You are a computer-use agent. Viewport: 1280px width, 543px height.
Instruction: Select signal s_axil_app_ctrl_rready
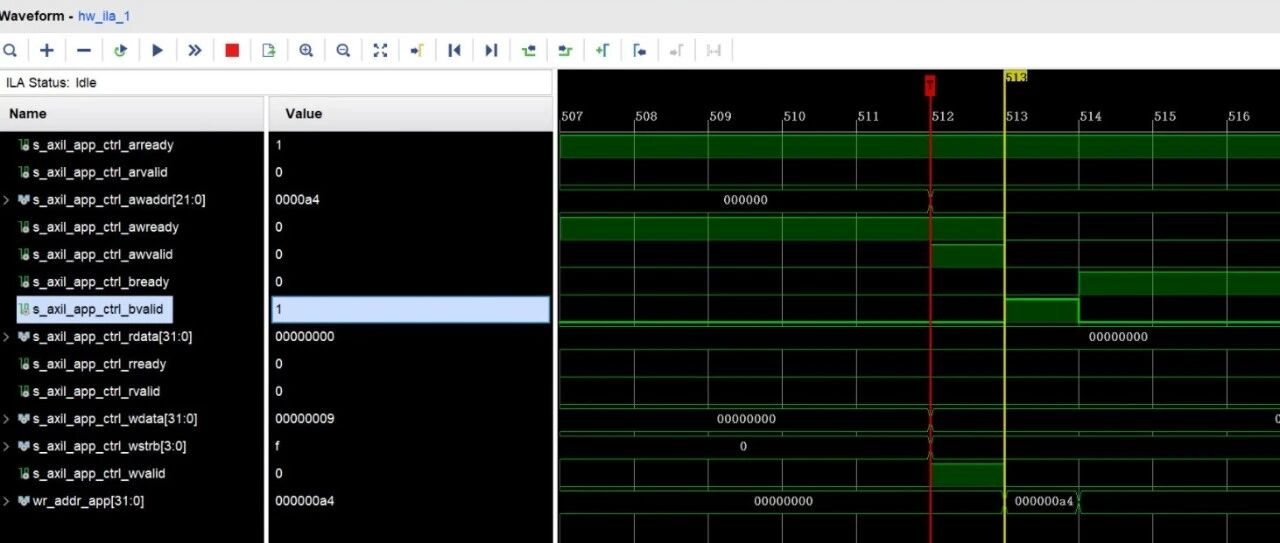point(99,364)
